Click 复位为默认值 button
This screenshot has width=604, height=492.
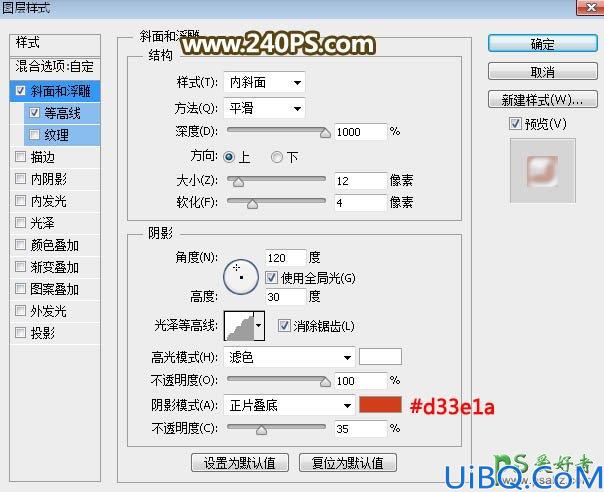[347, 462]
